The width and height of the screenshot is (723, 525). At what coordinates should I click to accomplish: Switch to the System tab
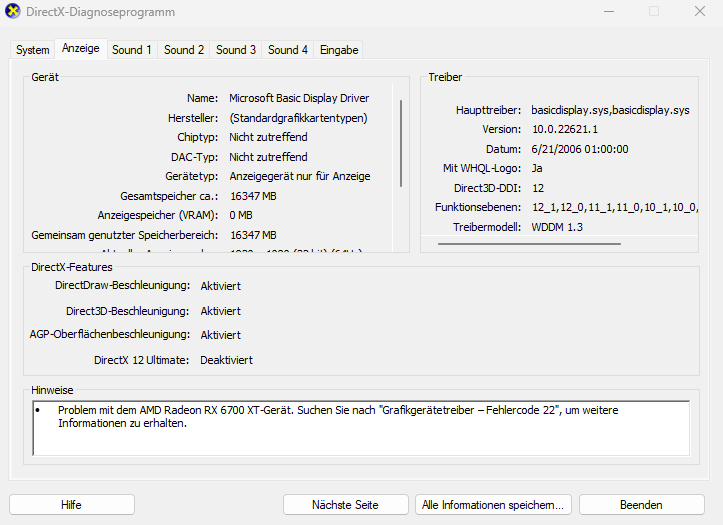[x=32, y=50]
